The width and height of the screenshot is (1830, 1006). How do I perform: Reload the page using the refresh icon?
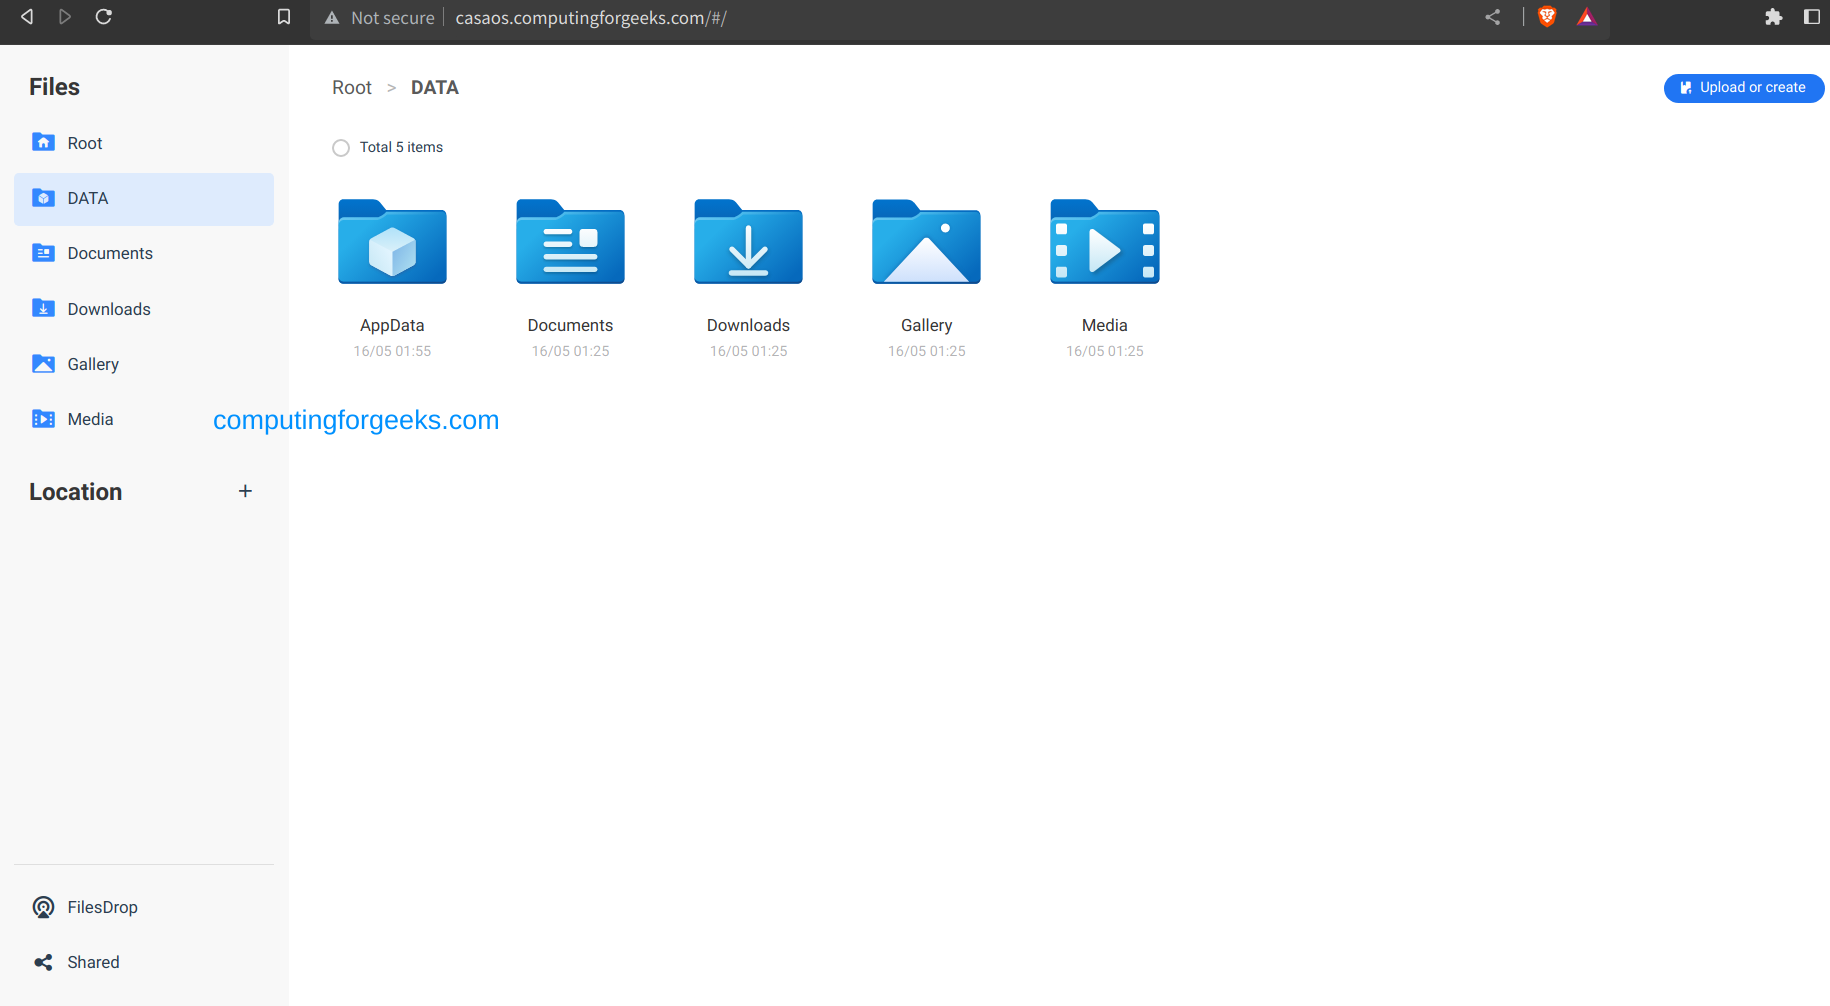tap(103, 17)
